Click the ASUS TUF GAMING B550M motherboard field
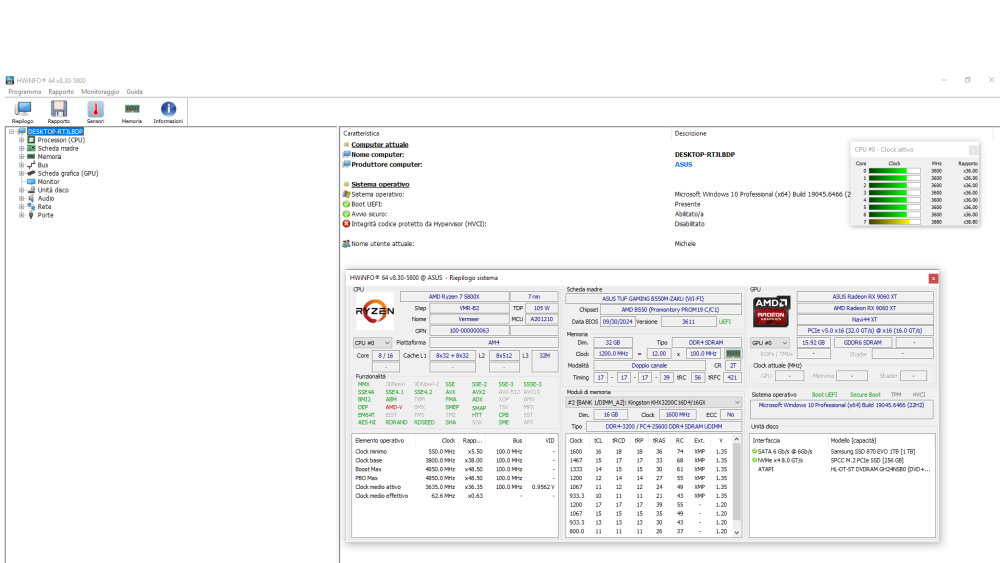This screenshot has width=1000, height=563. tap(653, 298)
